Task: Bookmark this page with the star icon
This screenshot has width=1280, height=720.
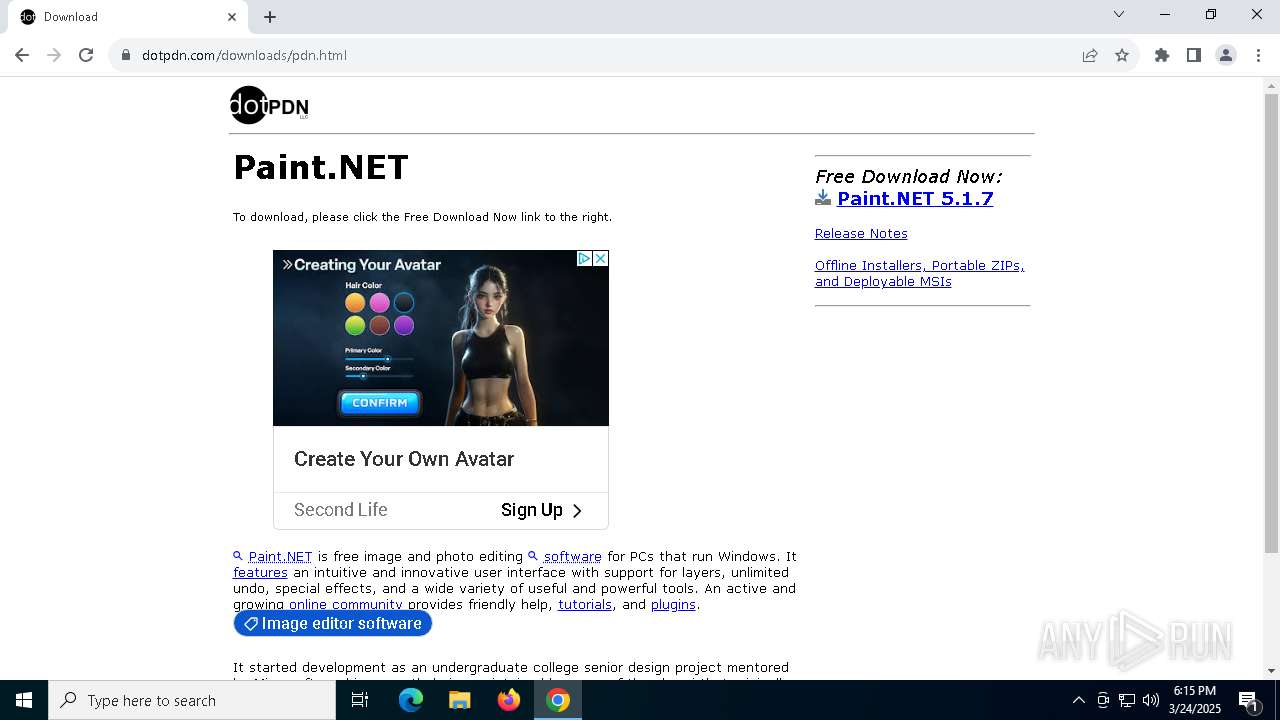Action: [1122, 55]
